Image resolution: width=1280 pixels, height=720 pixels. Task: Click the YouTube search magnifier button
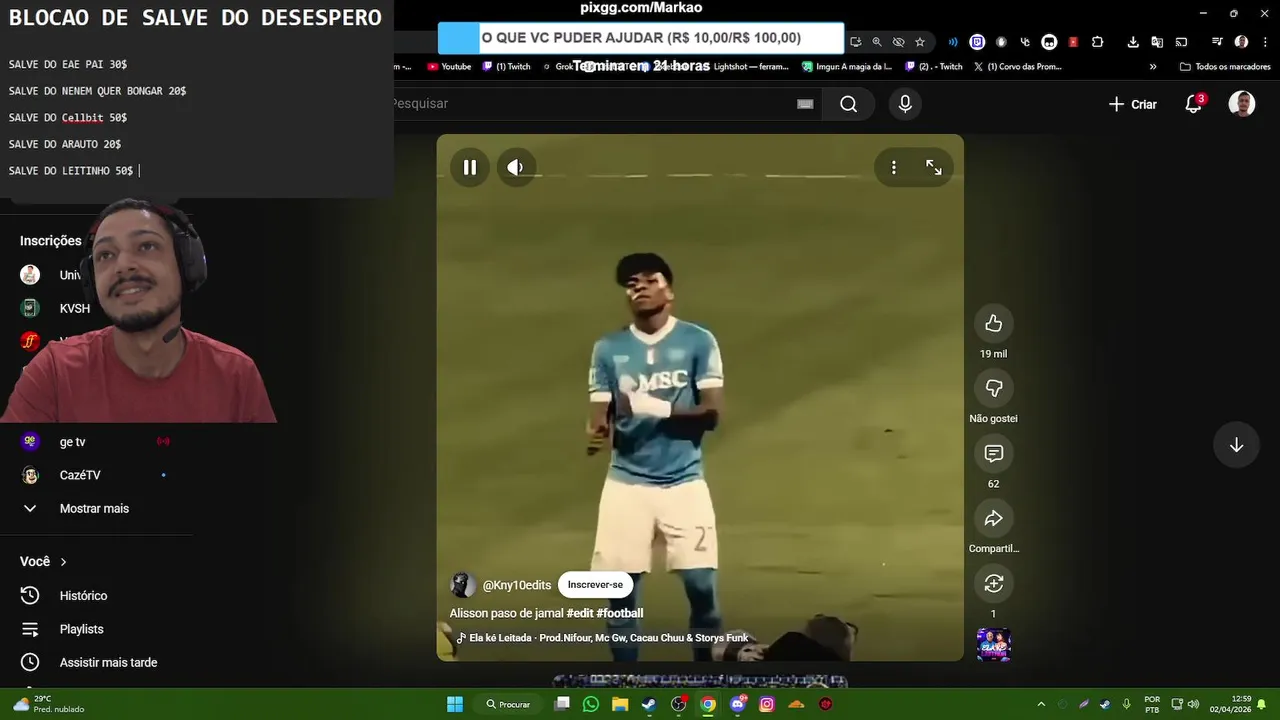coord(849,104)
